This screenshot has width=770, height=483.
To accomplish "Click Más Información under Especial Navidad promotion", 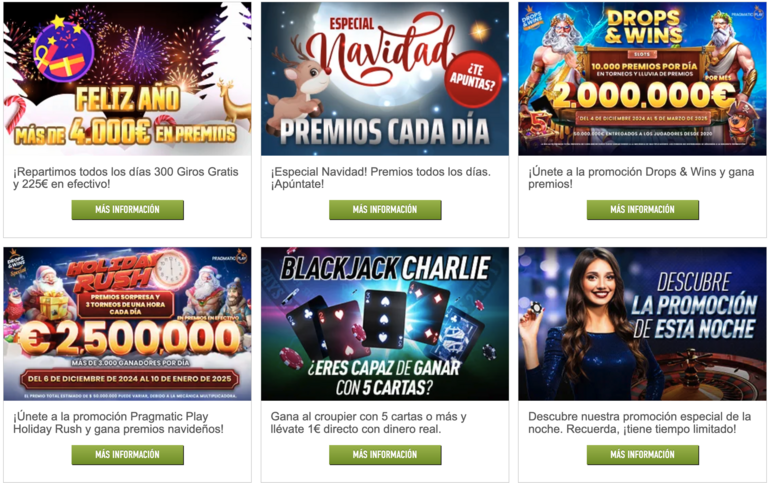I will tap(385, 210).
